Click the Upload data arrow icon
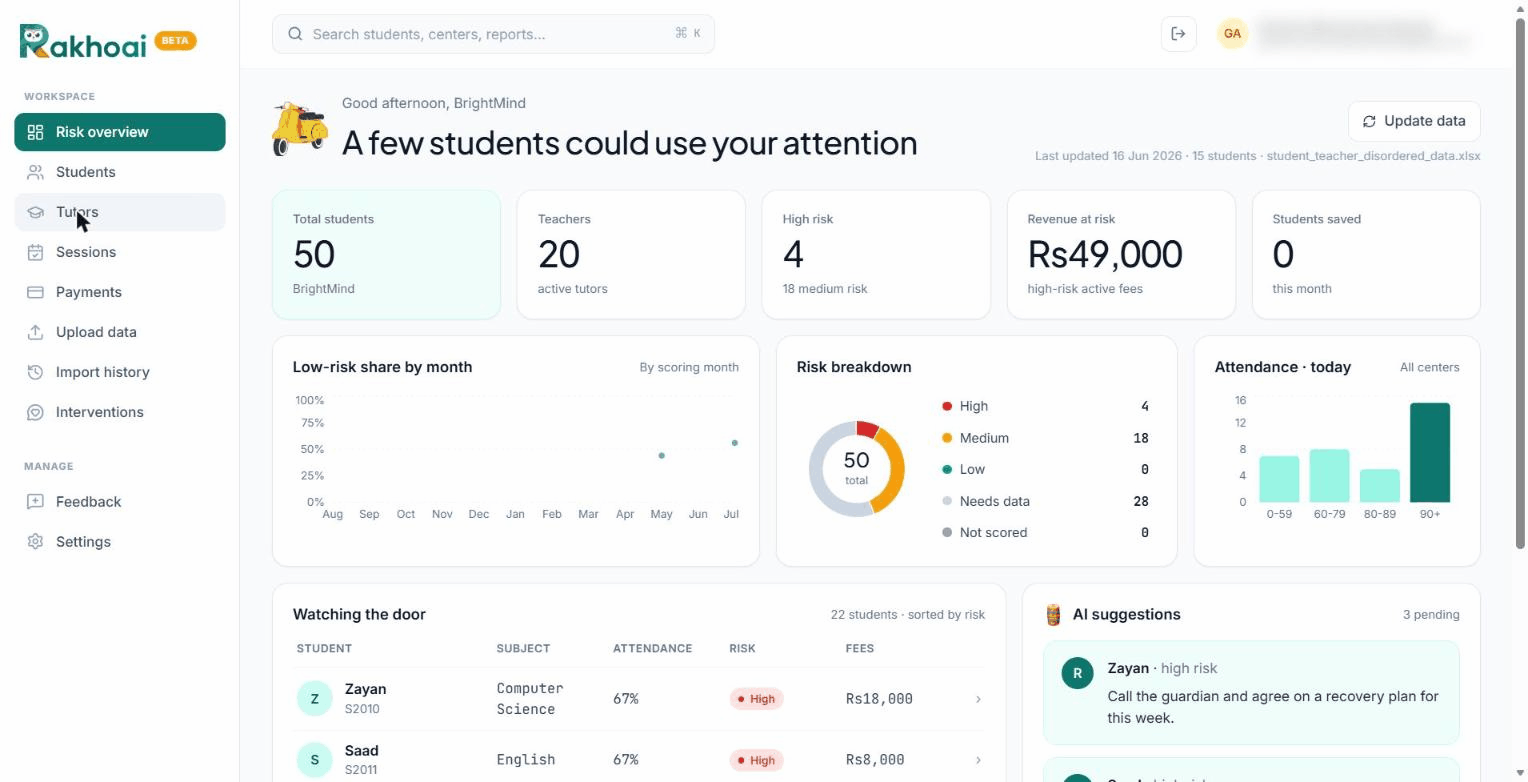 coord(35,332)
